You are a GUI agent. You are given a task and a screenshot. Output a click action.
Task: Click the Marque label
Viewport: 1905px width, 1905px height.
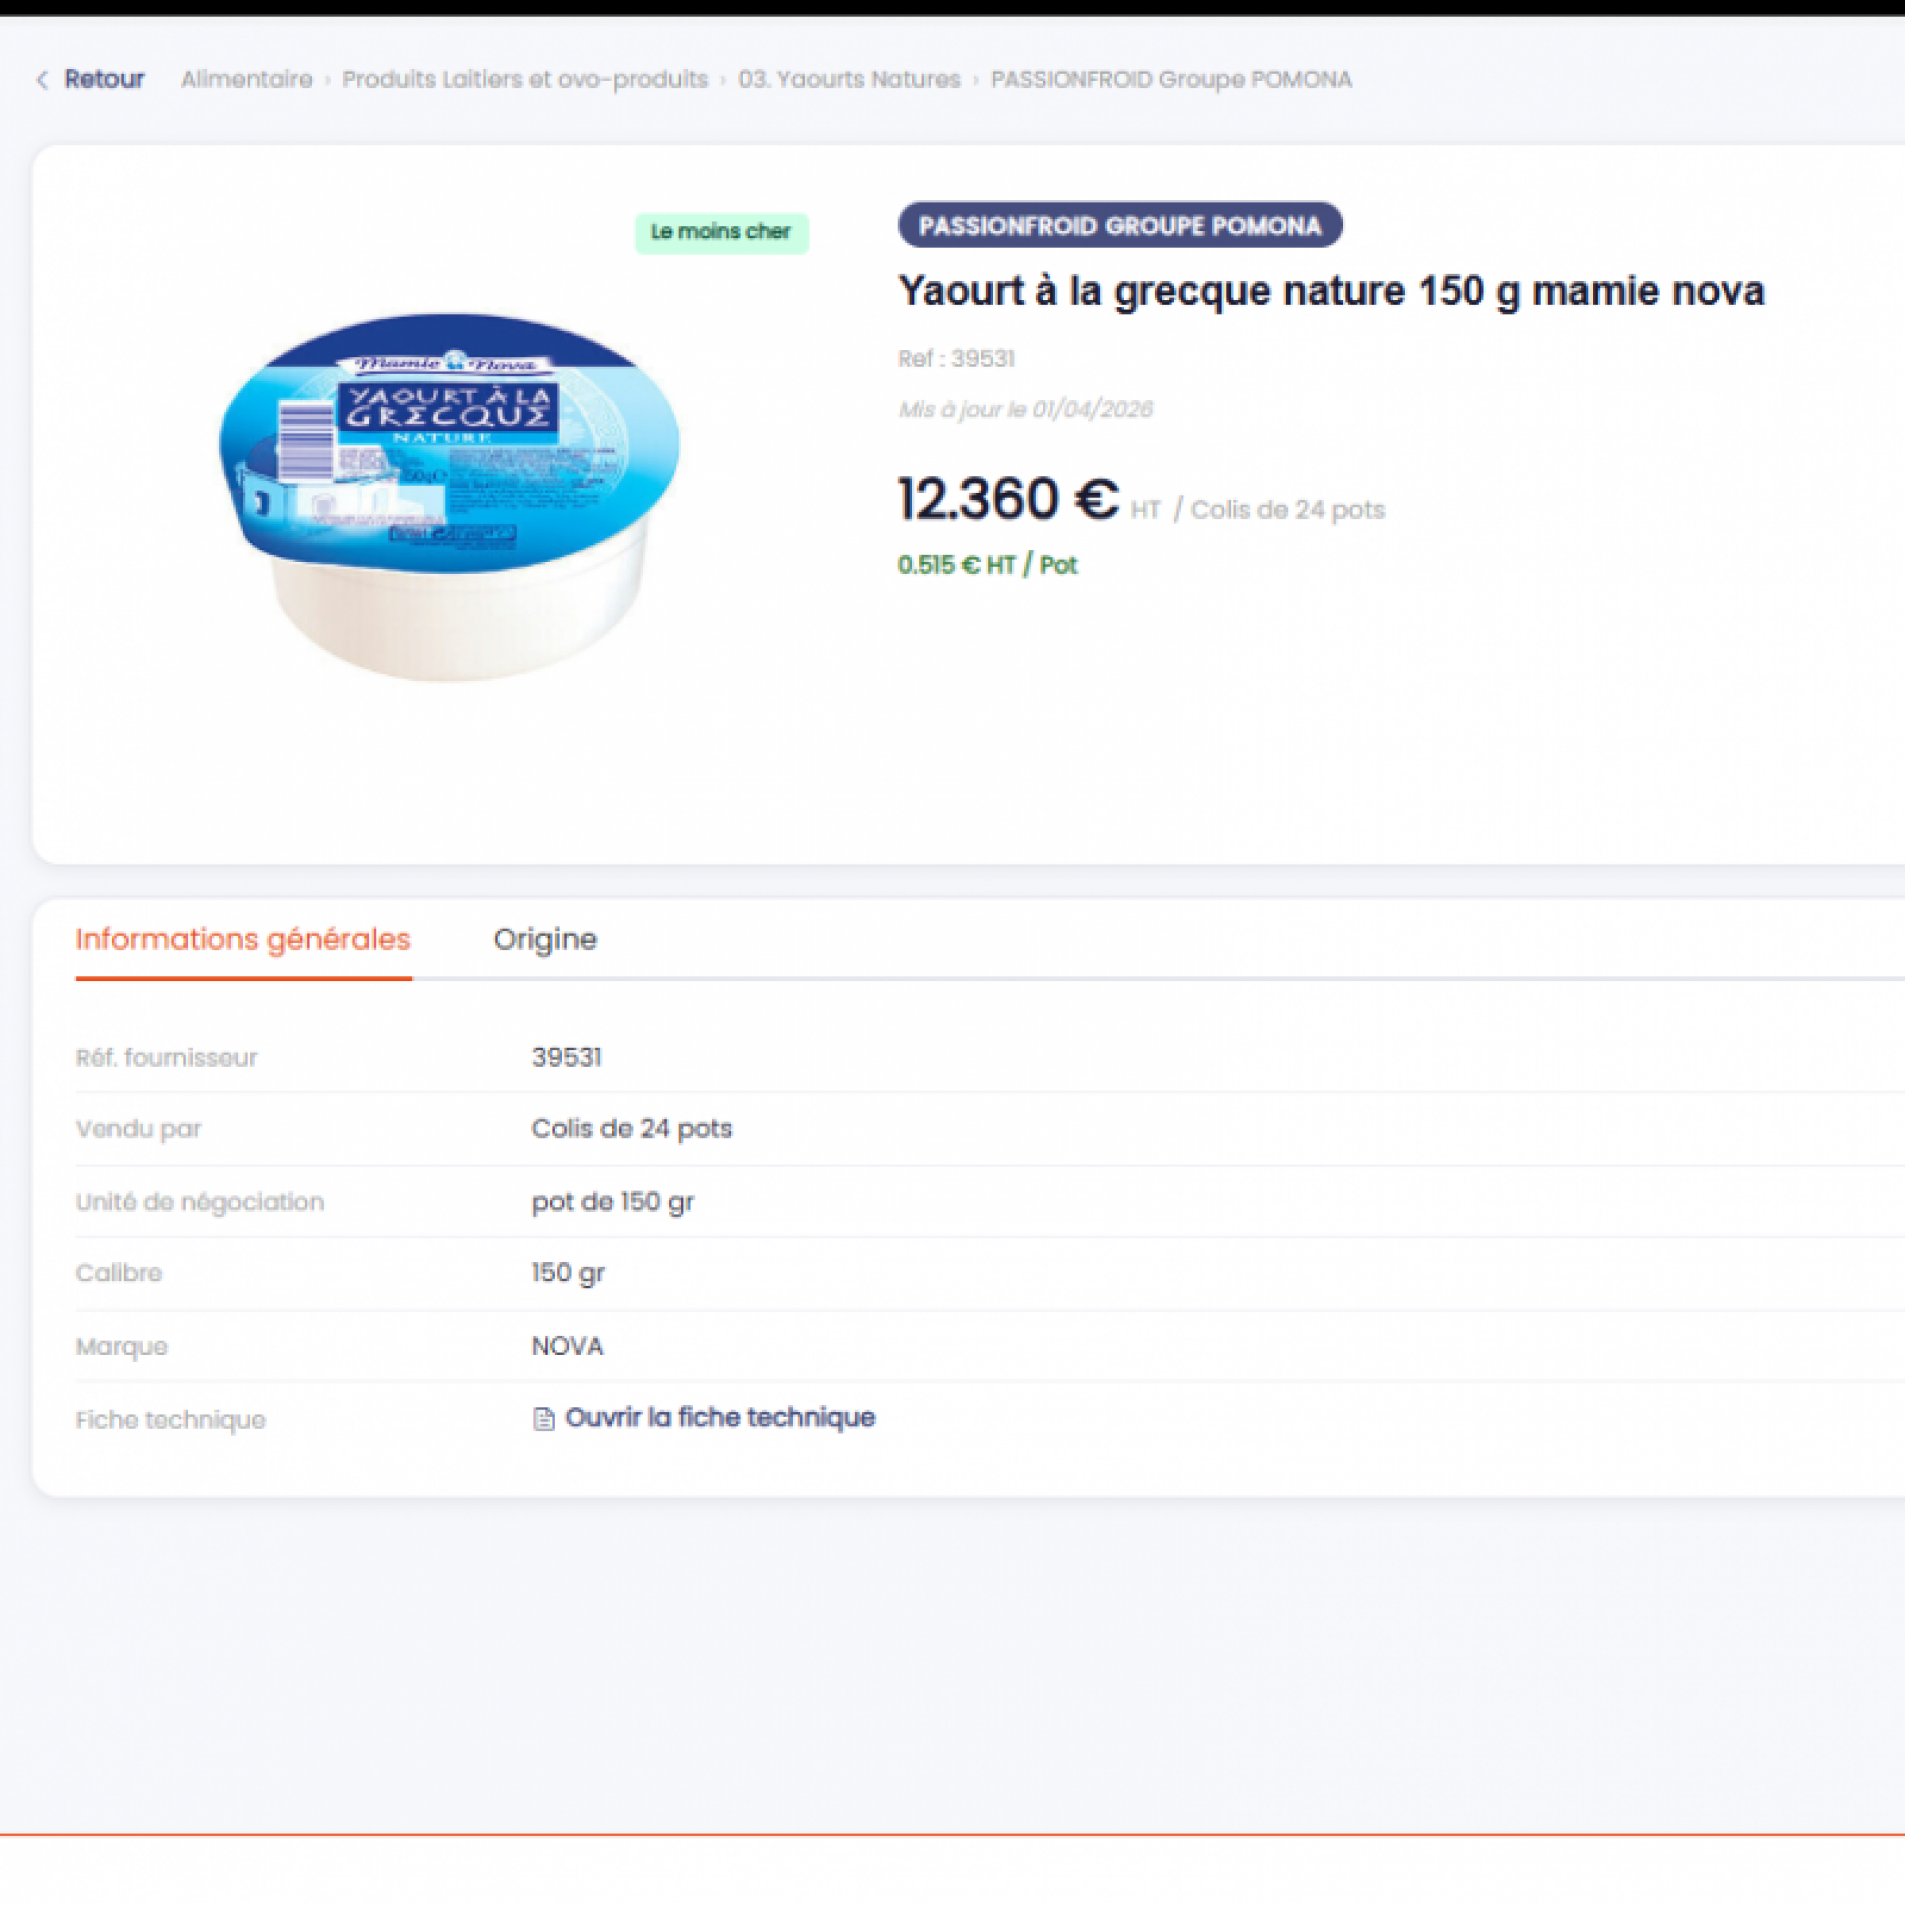(x=122, y=1347)
